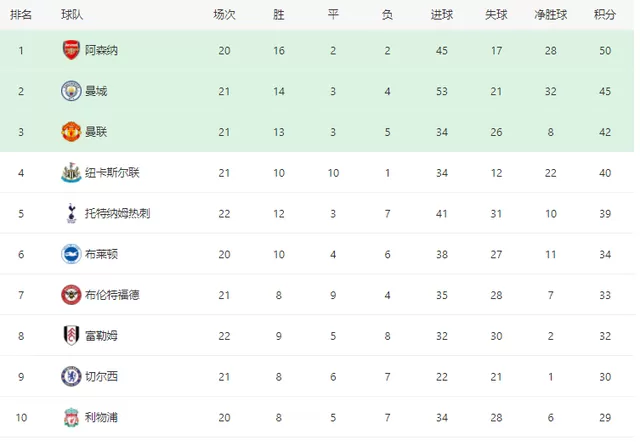Select the 布伦特福德 team name
This screenshot has width=640, height=446.
point(112,295)
